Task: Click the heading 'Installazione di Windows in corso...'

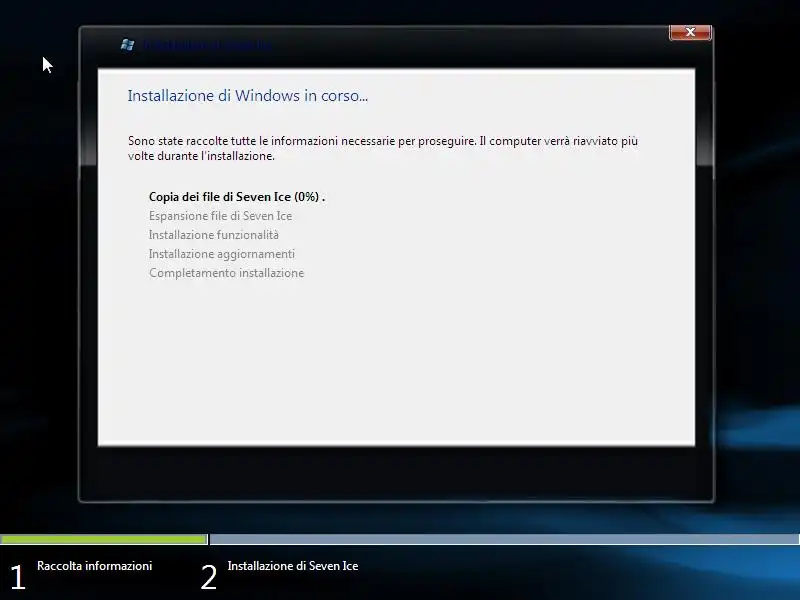Action: coord(247,96)
